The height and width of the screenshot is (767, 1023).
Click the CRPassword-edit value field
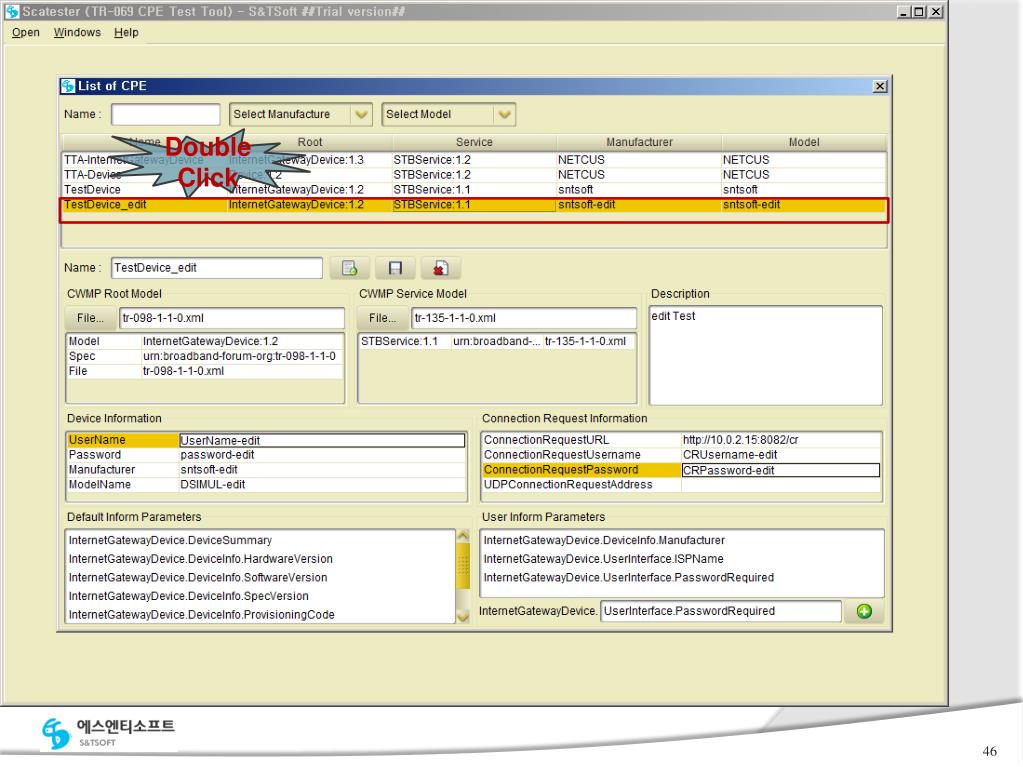[x=781, y=470]
